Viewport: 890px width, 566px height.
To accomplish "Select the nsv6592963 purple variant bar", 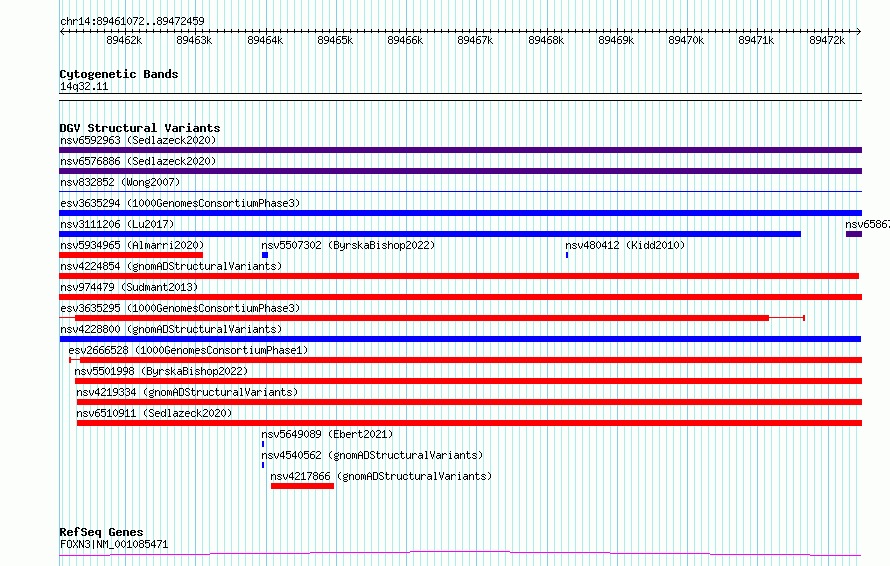I will pyautogui.click(x=460, y=150).
